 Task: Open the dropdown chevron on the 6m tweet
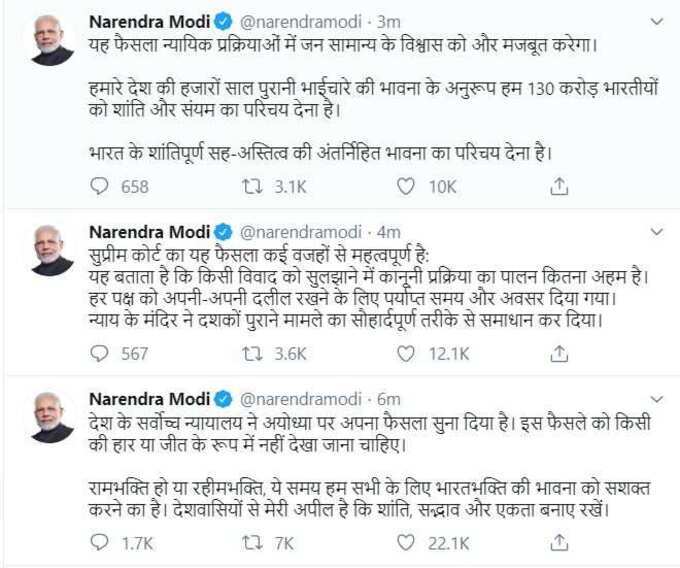(x=657, y=399)
